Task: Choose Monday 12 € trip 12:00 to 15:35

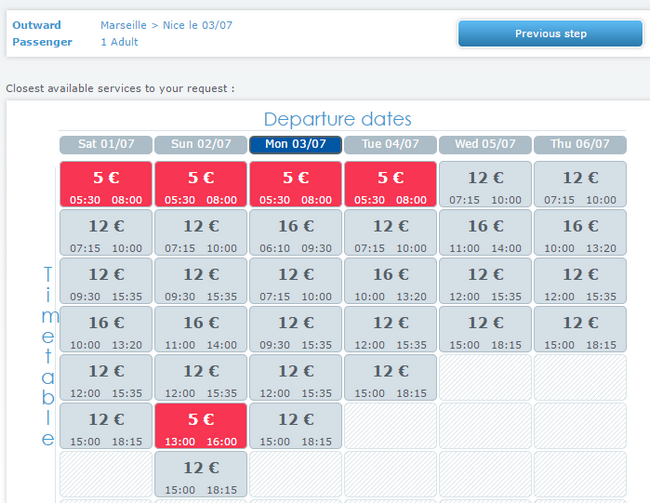Action: coord(296,377)
